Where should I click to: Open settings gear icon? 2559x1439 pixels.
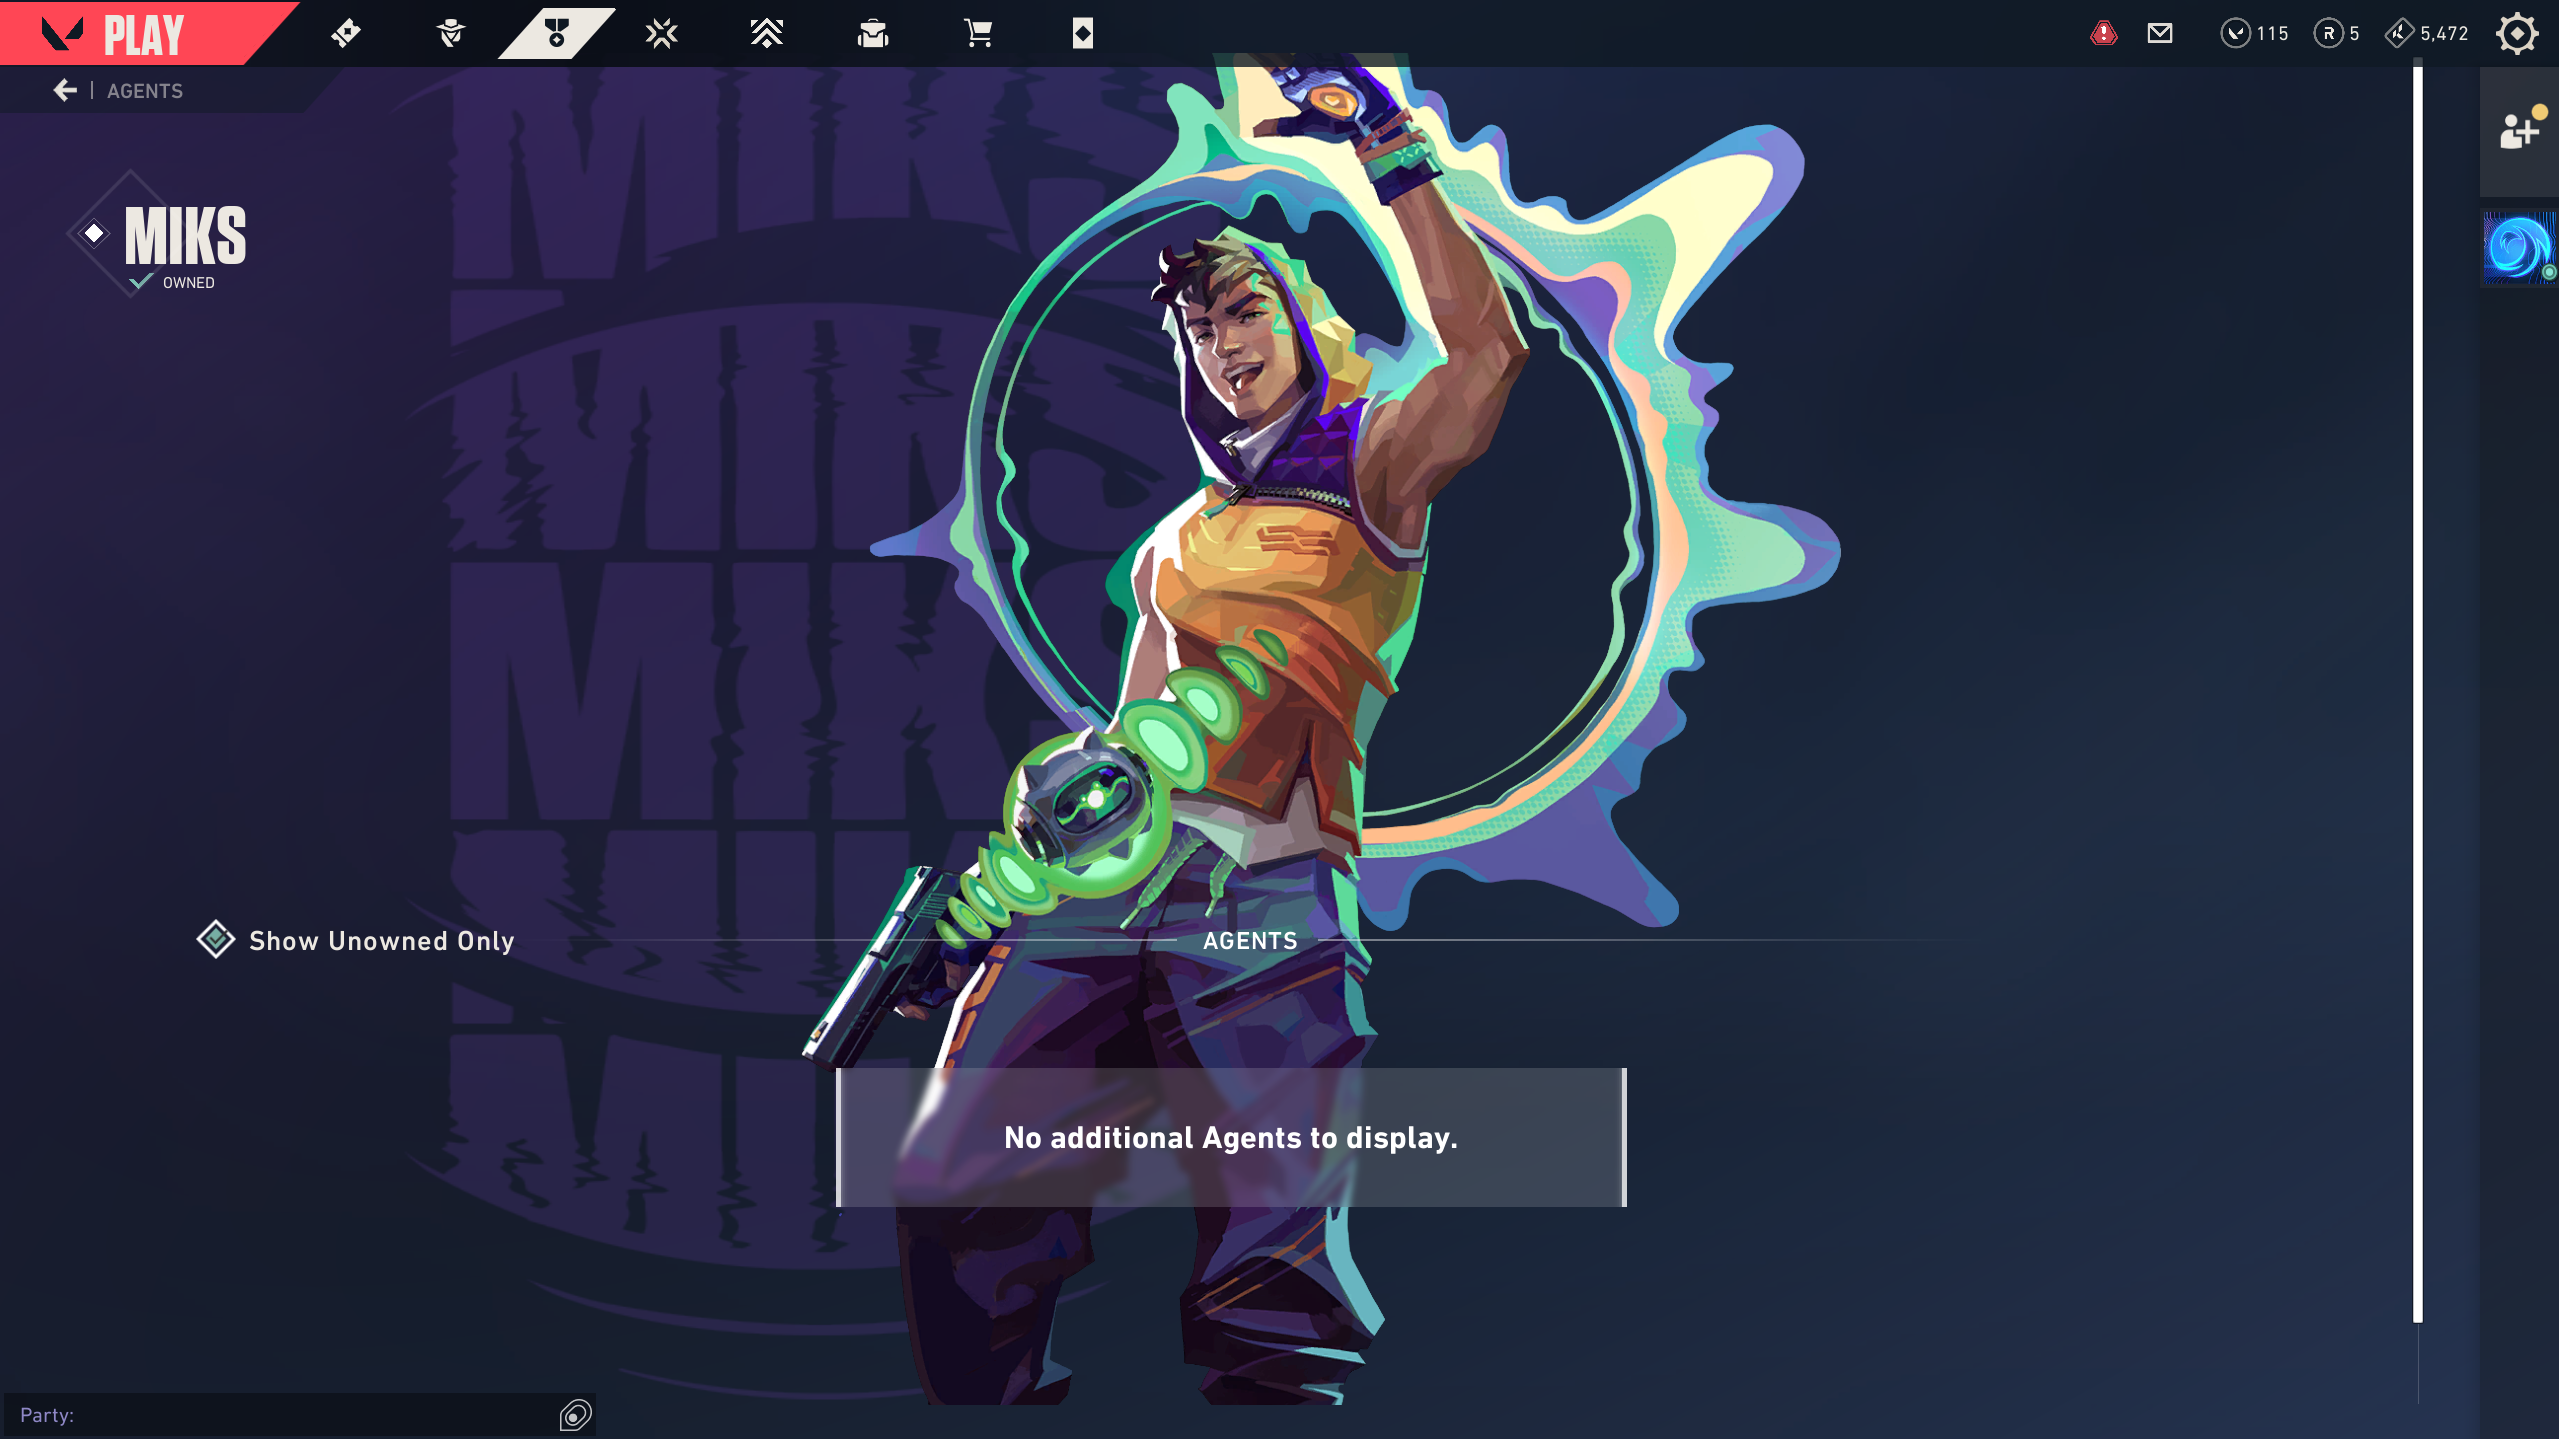2517,33
